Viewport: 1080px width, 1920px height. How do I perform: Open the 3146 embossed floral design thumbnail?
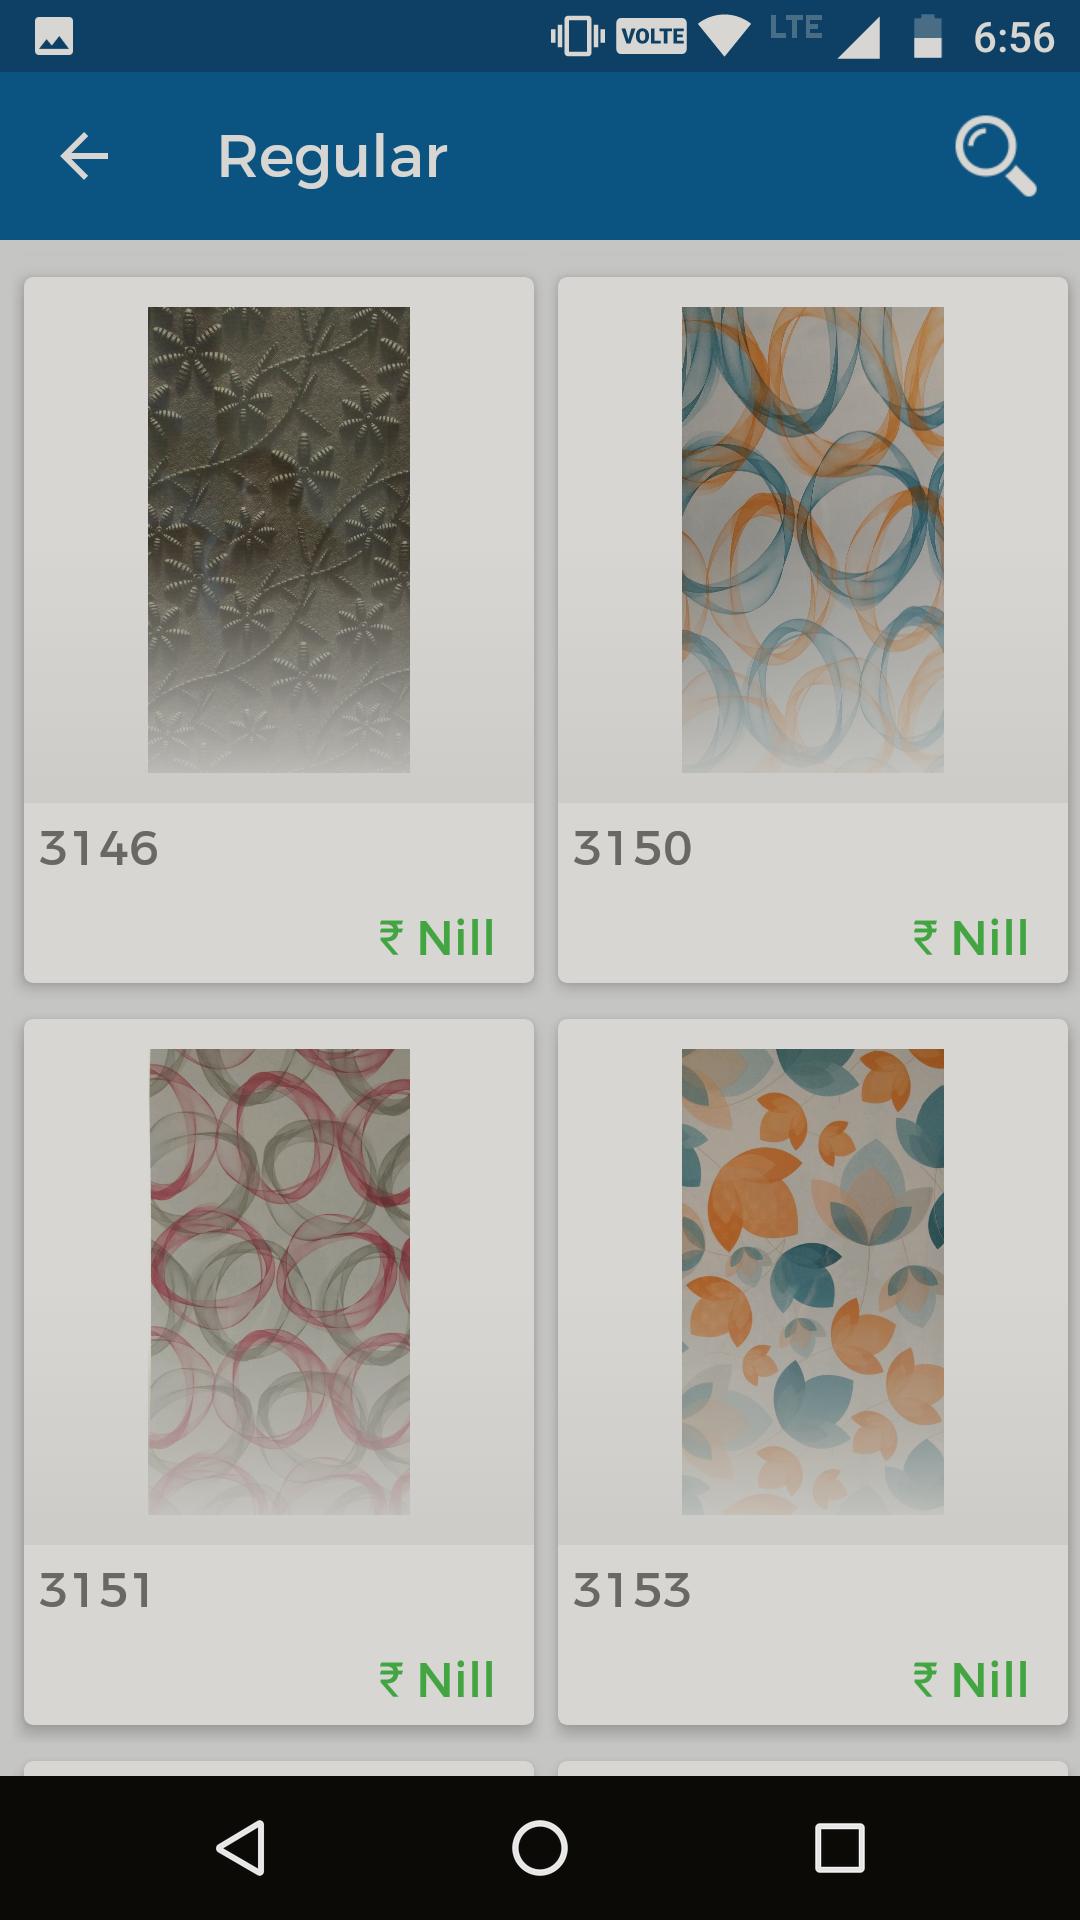click(x=279, y=540)
